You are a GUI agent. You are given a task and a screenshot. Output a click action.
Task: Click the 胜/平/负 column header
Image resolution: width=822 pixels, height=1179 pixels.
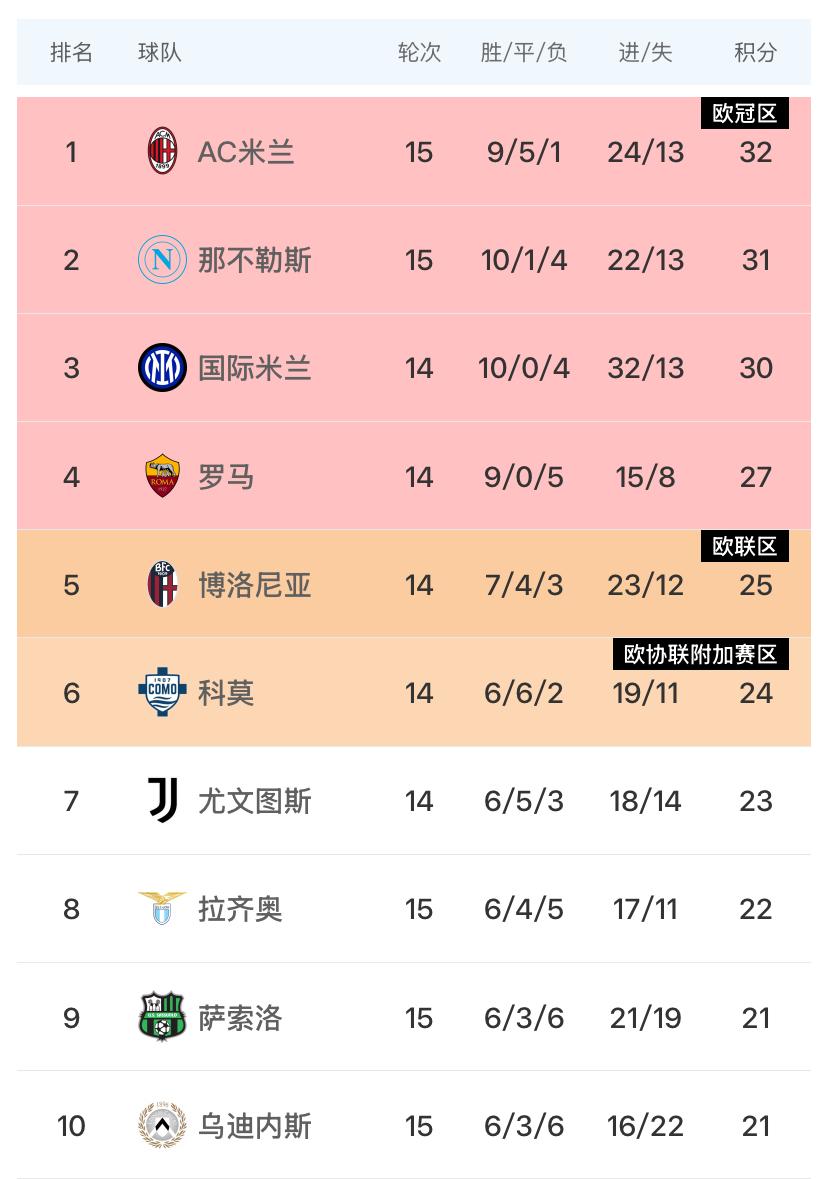tap(523, 53)
